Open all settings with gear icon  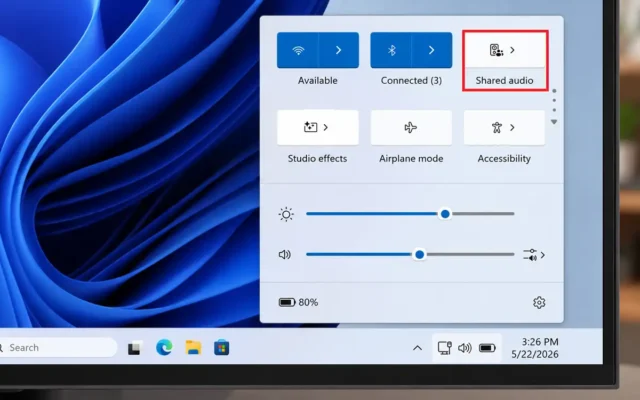(539, 302)
